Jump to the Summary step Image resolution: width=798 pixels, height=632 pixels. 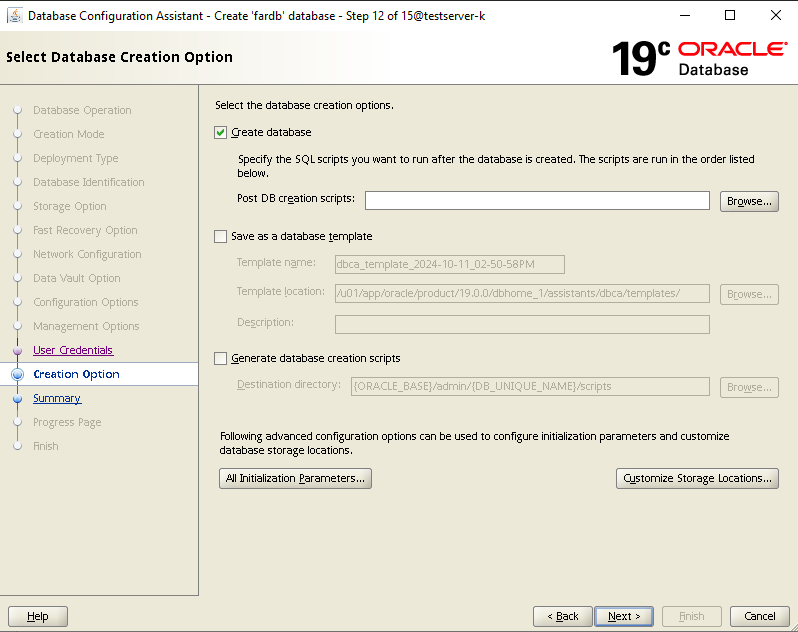(x=57, y=398)
